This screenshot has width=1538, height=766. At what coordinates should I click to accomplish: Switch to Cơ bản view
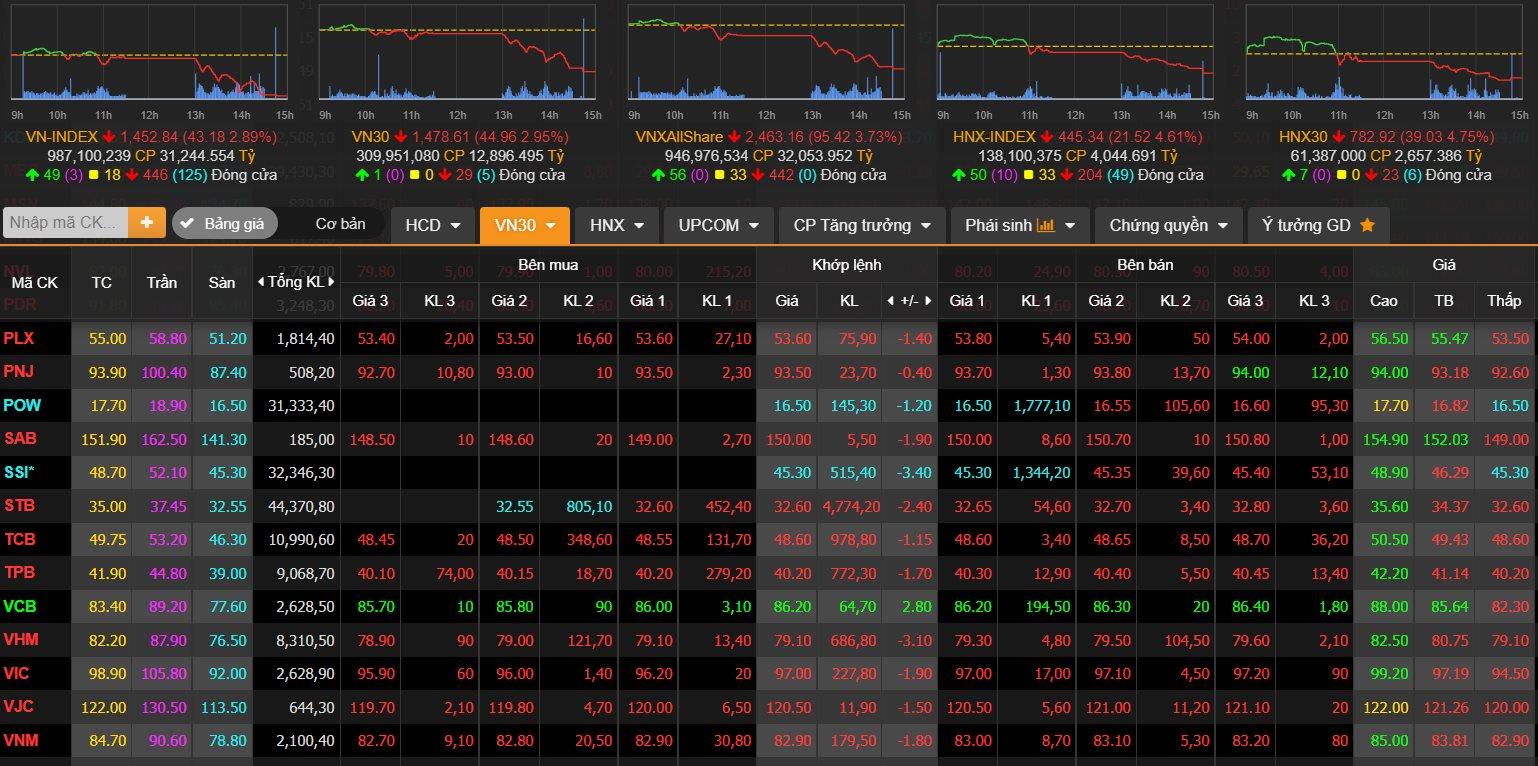pyautogui.click(x=340, y=224)
